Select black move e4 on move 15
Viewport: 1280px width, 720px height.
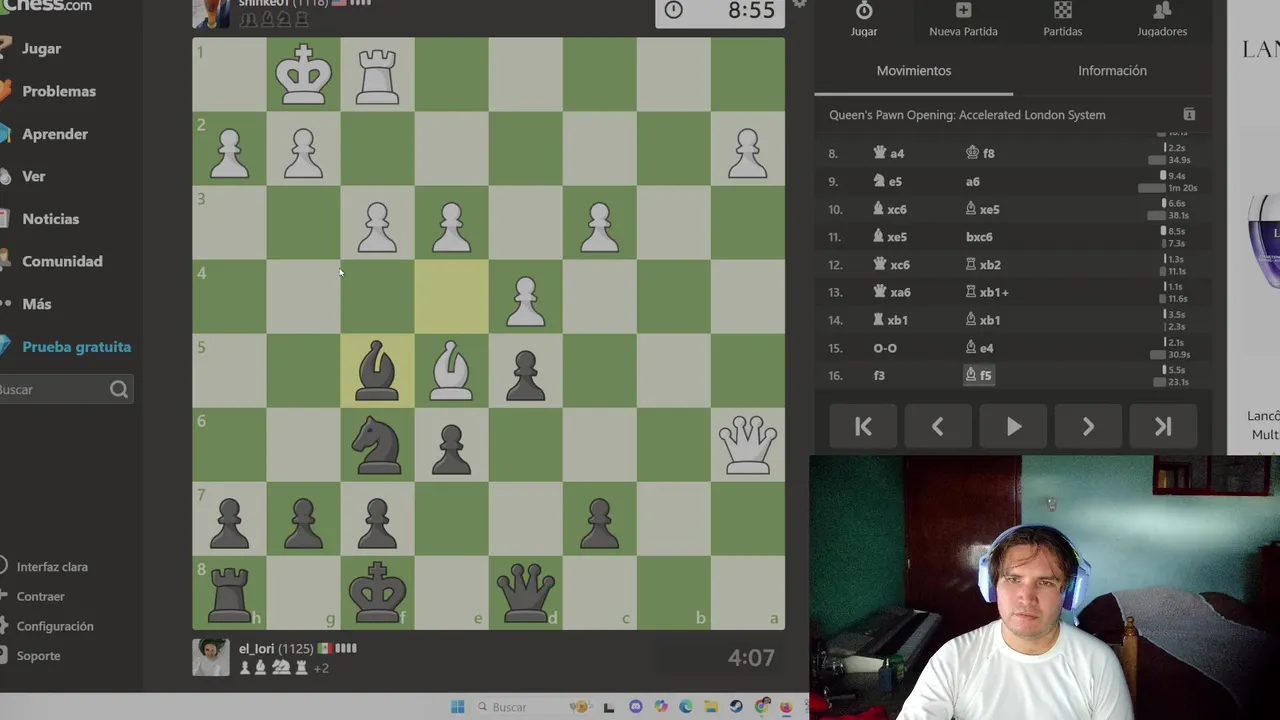pos(979,348)
